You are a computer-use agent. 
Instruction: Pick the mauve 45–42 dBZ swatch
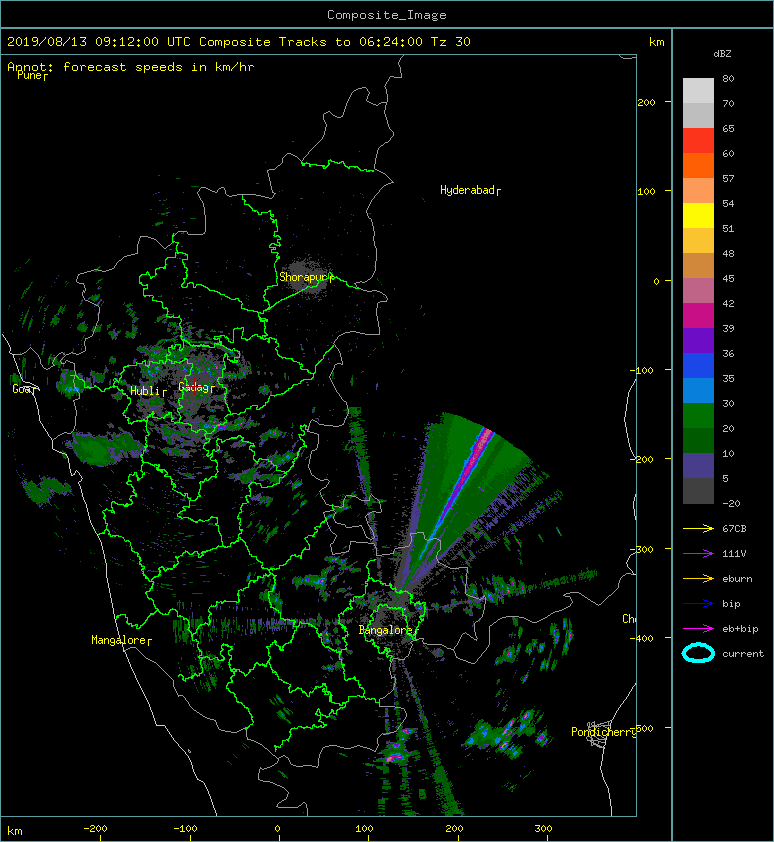698,291
